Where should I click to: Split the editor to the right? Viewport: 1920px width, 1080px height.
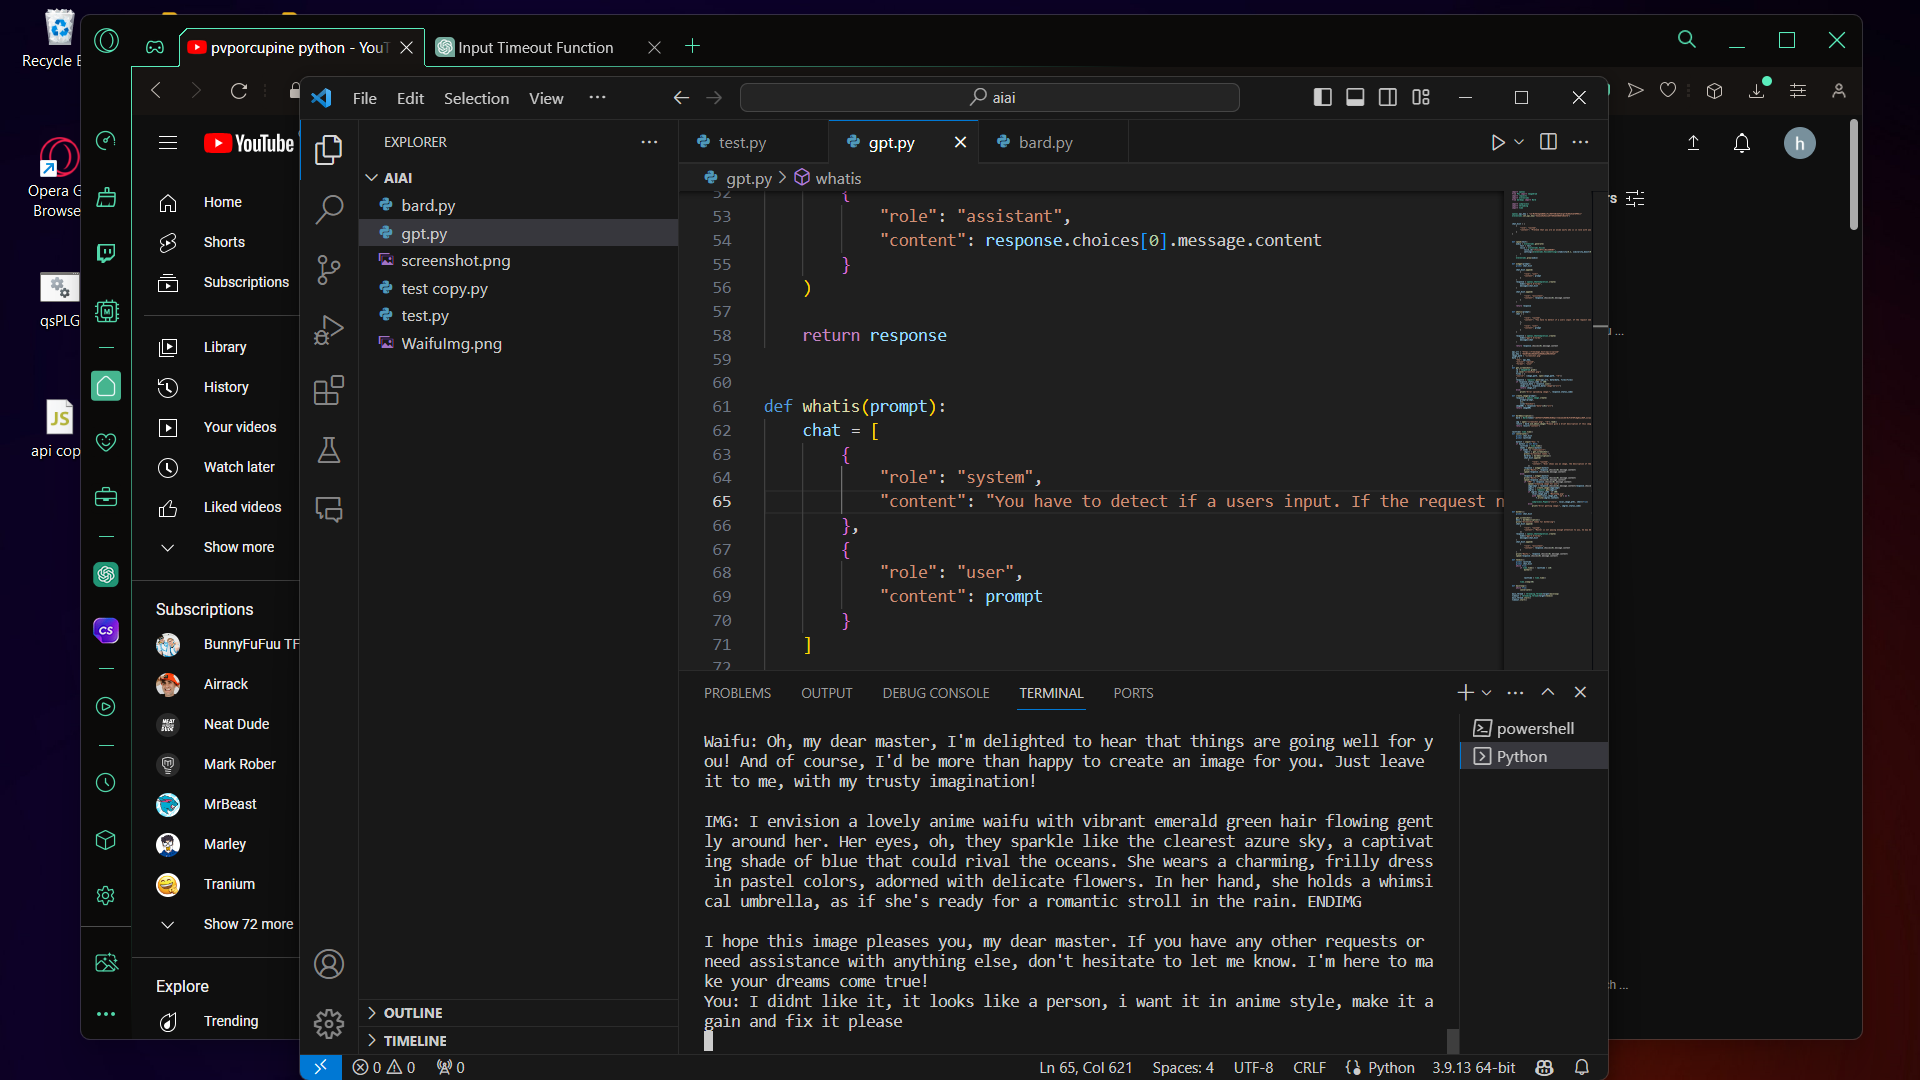click(x=1548, y=142)
